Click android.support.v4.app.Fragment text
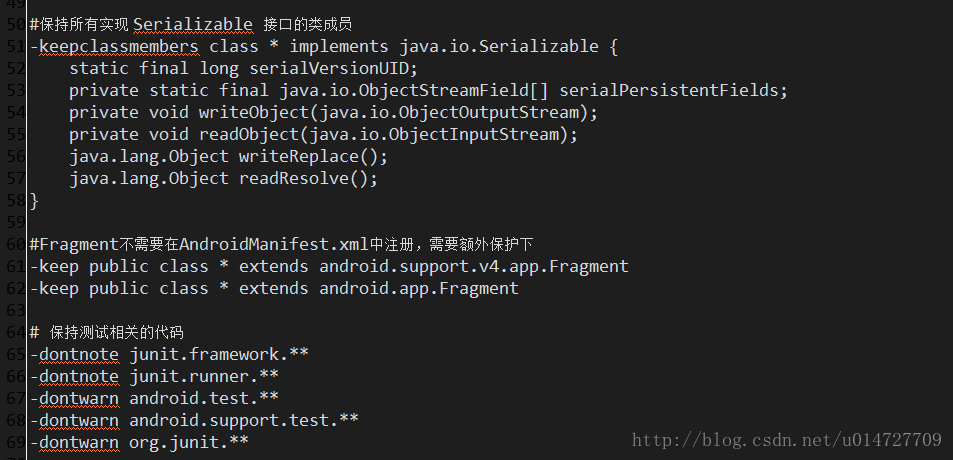The width and height of the screenshot is (953, 460). (x=474, y=266)
